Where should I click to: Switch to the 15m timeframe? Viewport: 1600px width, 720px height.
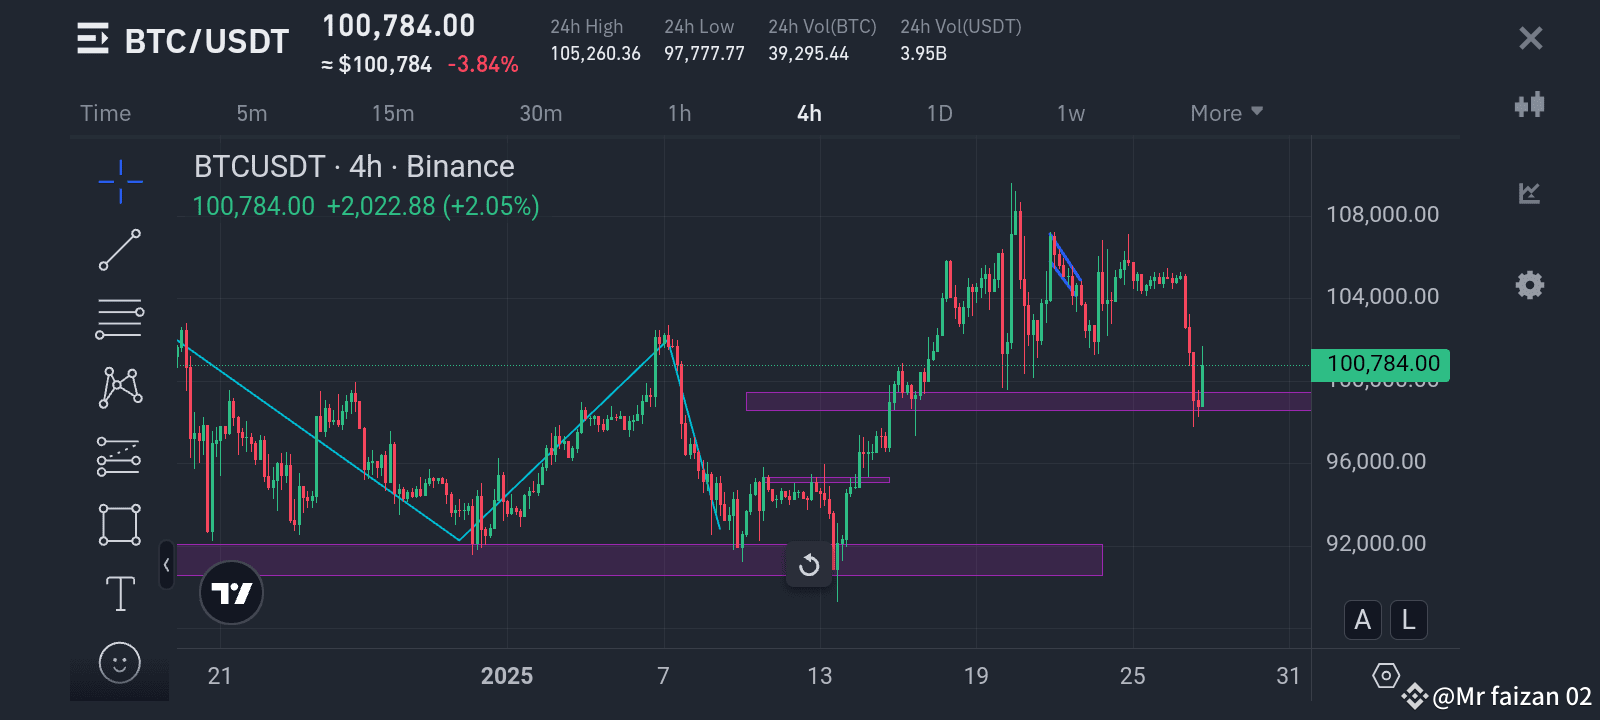coord(393,113)
